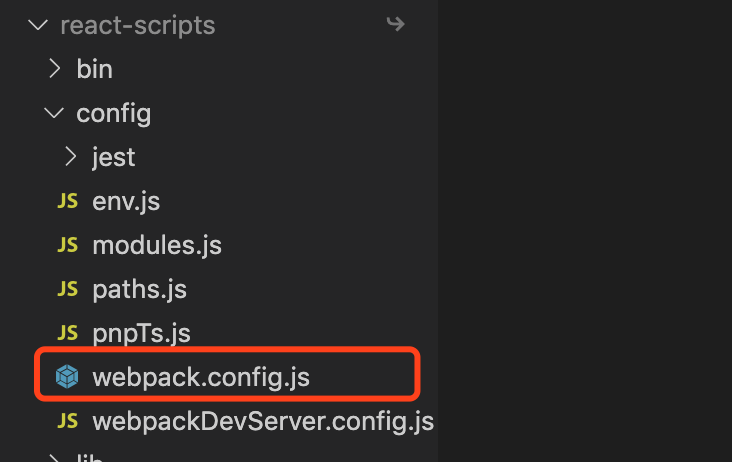The width and height of the screenshot is (732, 462).
Task: Collapse the react-scripts folder chevron
Action: click(39, 25)
